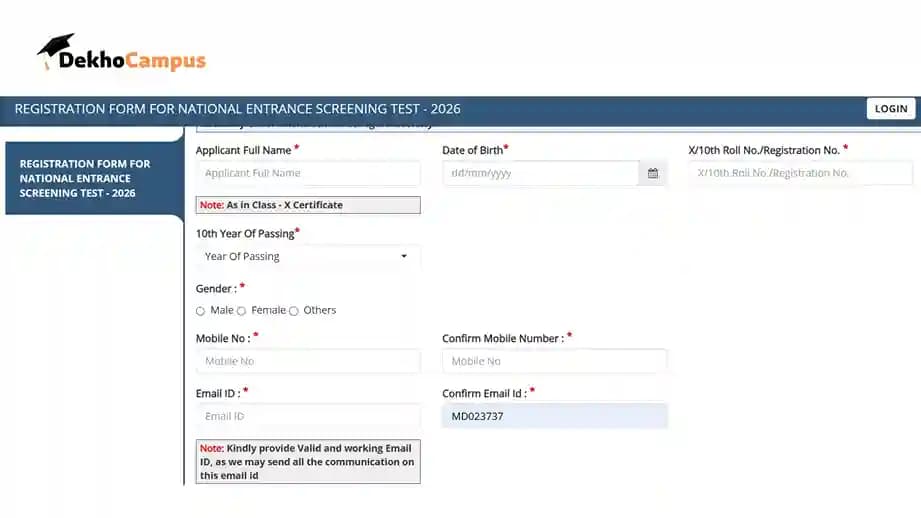Click the 'As in Class - X Certificate' note
This screenshot has height=518, width=921.
[307, 205]
